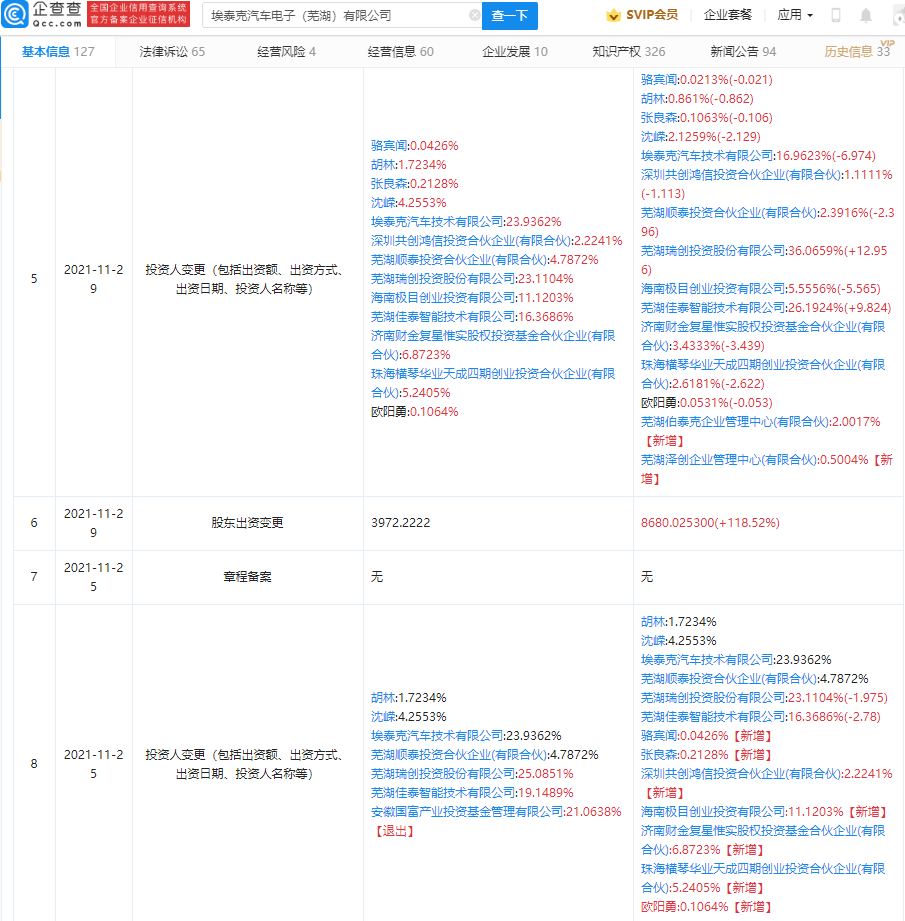This screenshot has height=921, width=905.
Task: Open the mobile phone app icon
Action: click(836, 15)
